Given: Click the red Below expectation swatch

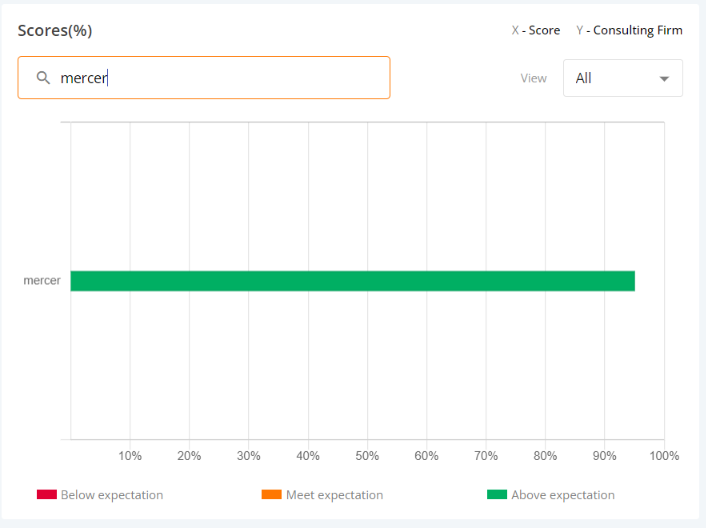Looking at the screenshot, I should [47, 495].
